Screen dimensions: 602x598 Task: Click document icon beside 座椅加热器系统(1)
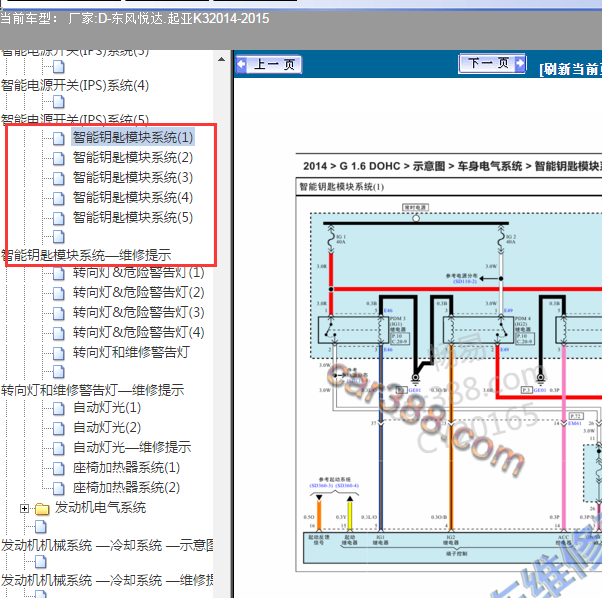click(58, 468)
